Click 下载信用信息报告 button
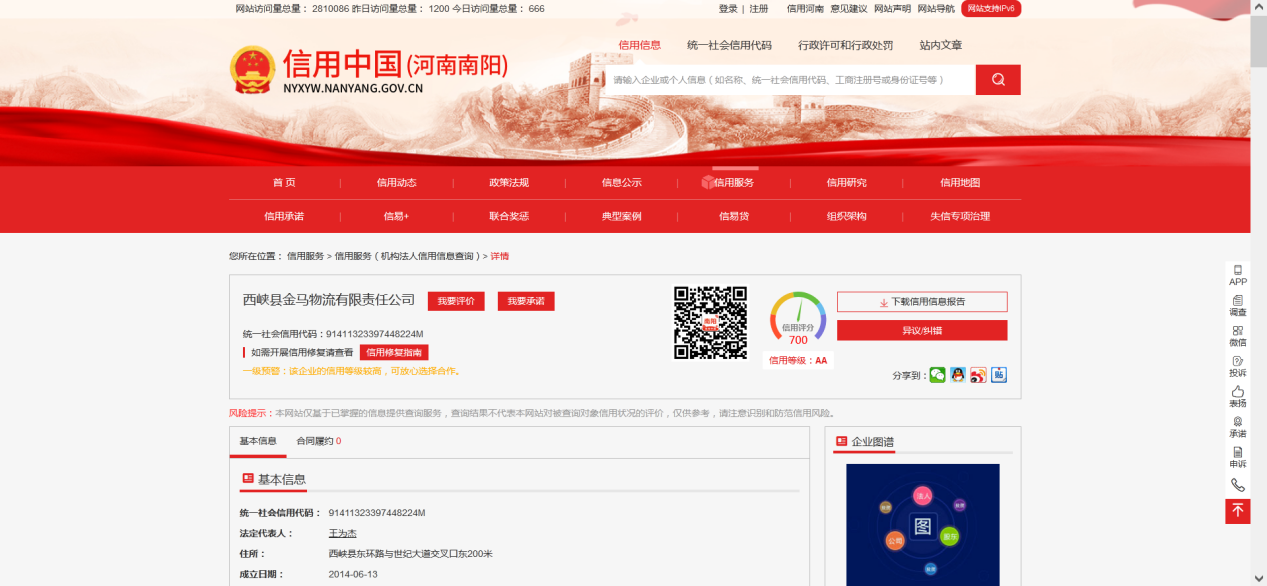 (x=922, y=301)
